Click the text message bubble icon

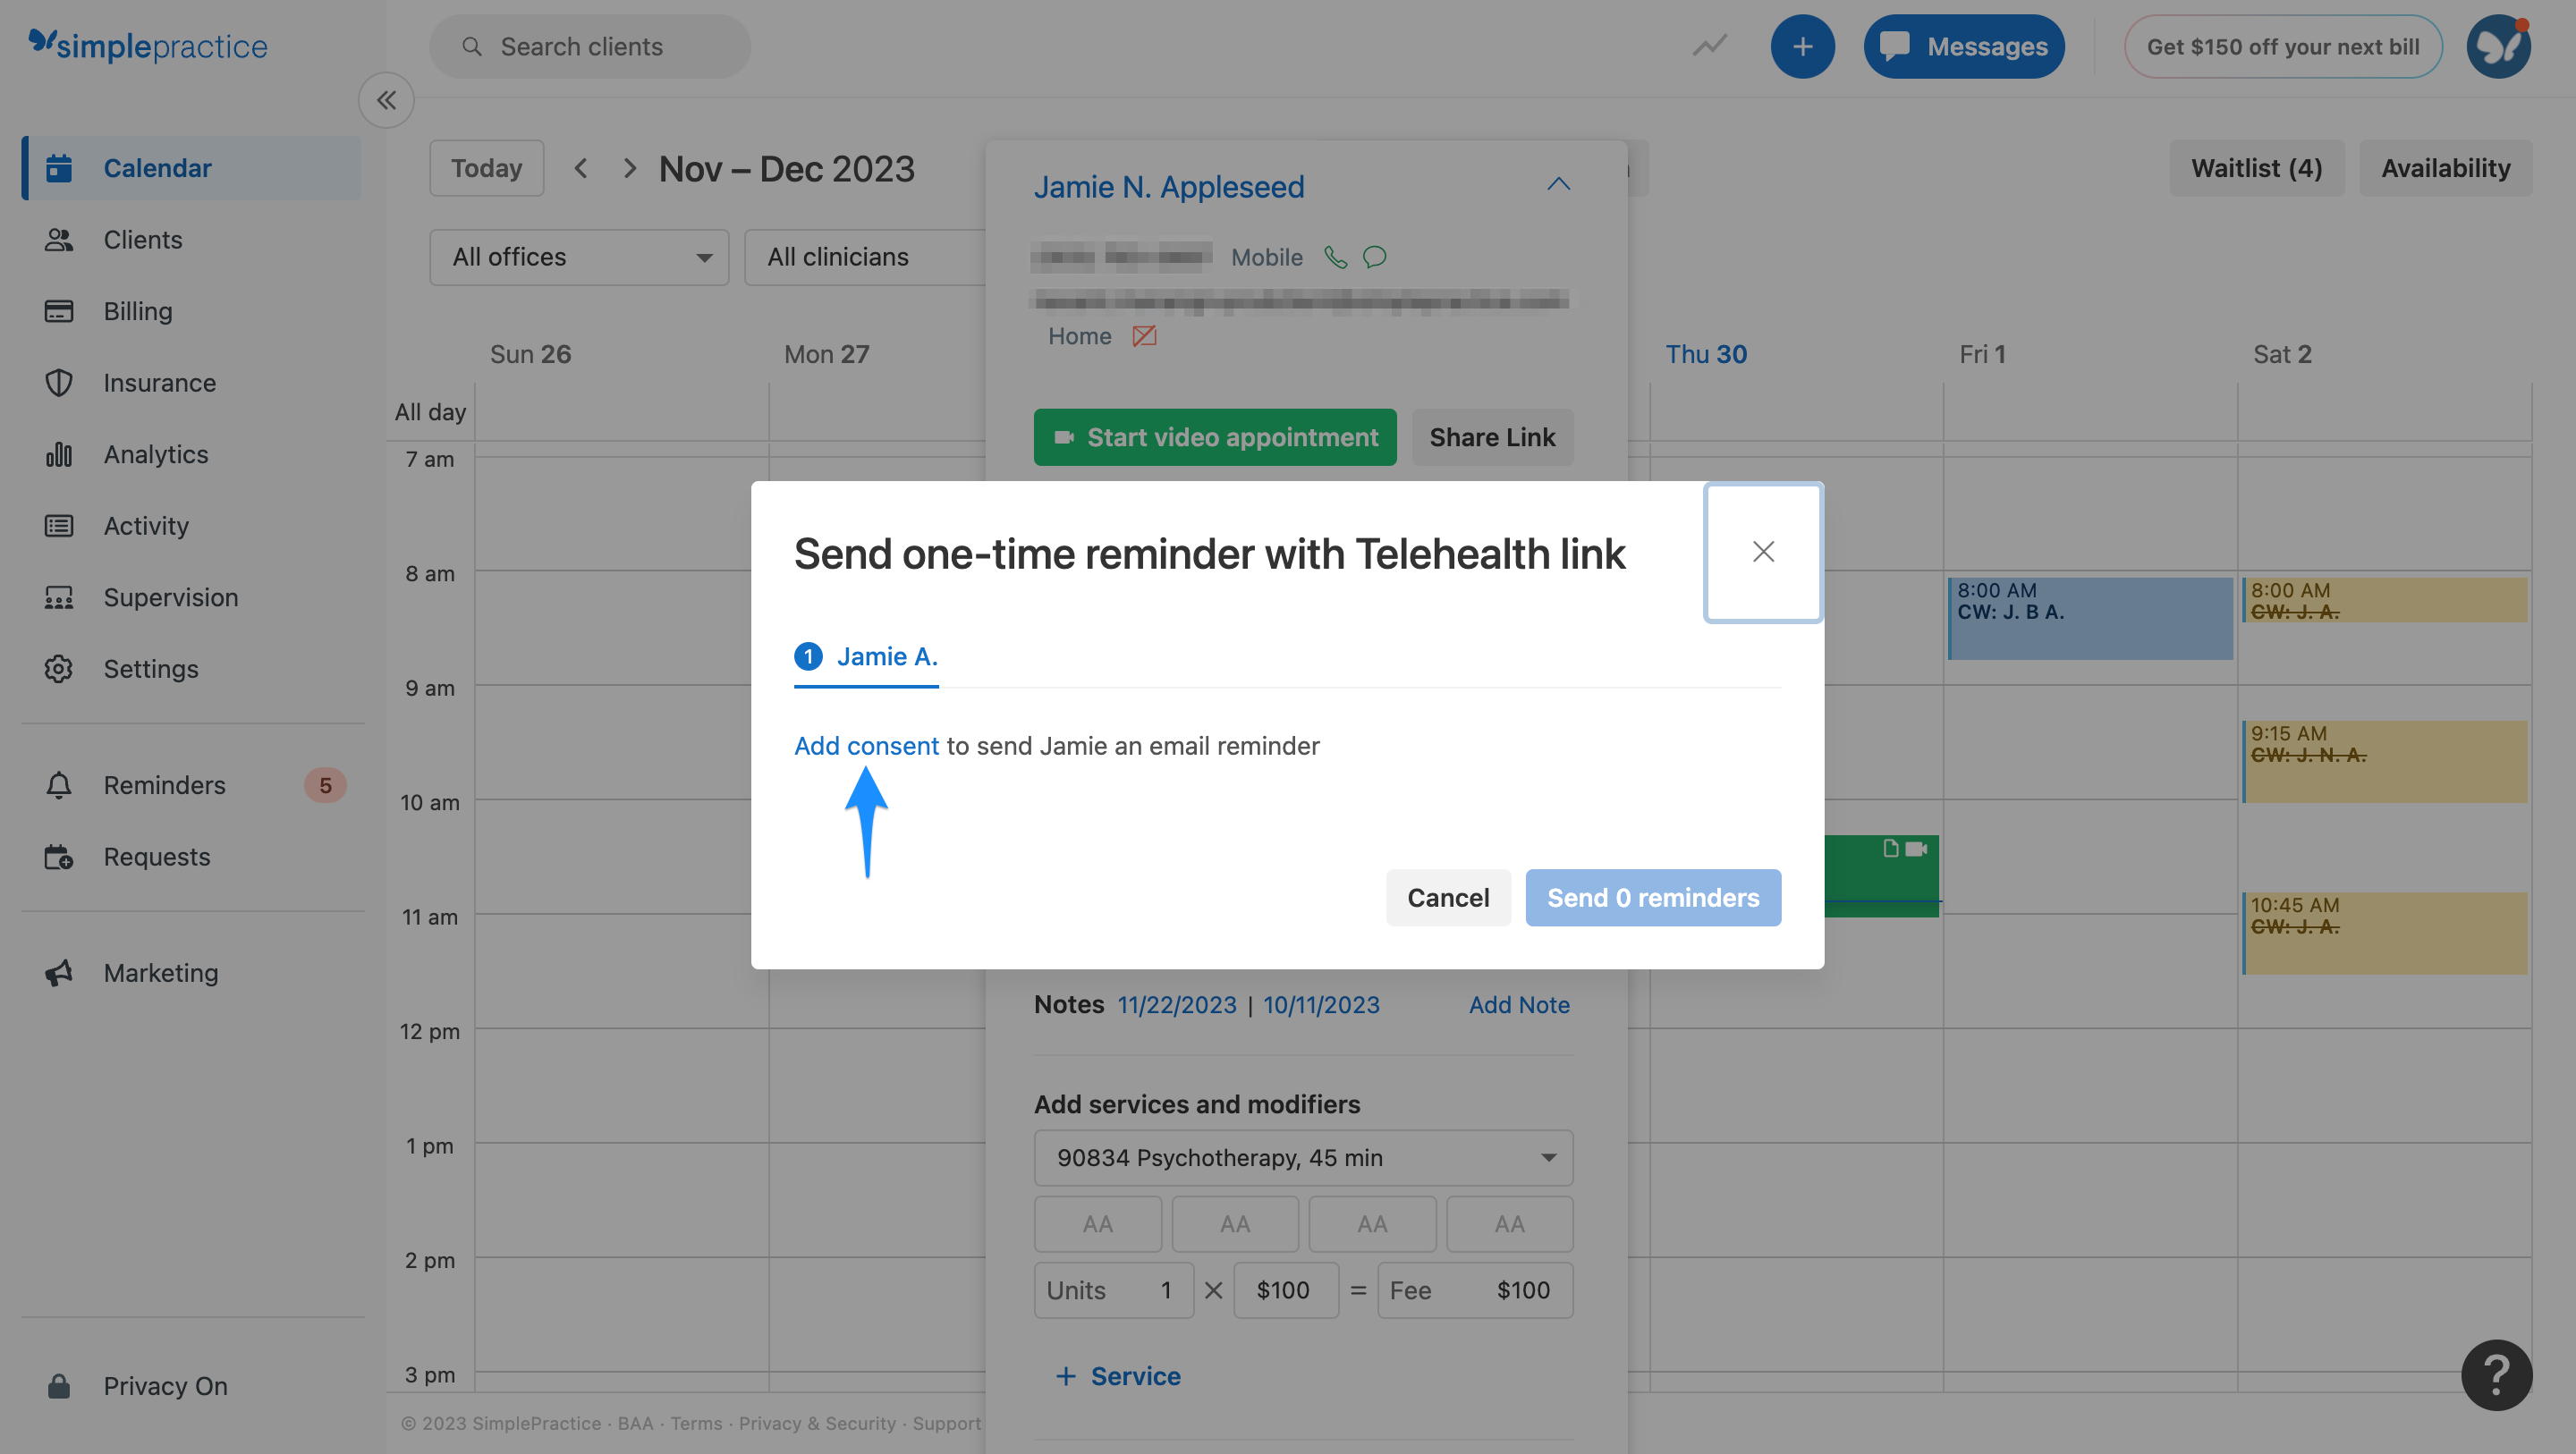1375,257
